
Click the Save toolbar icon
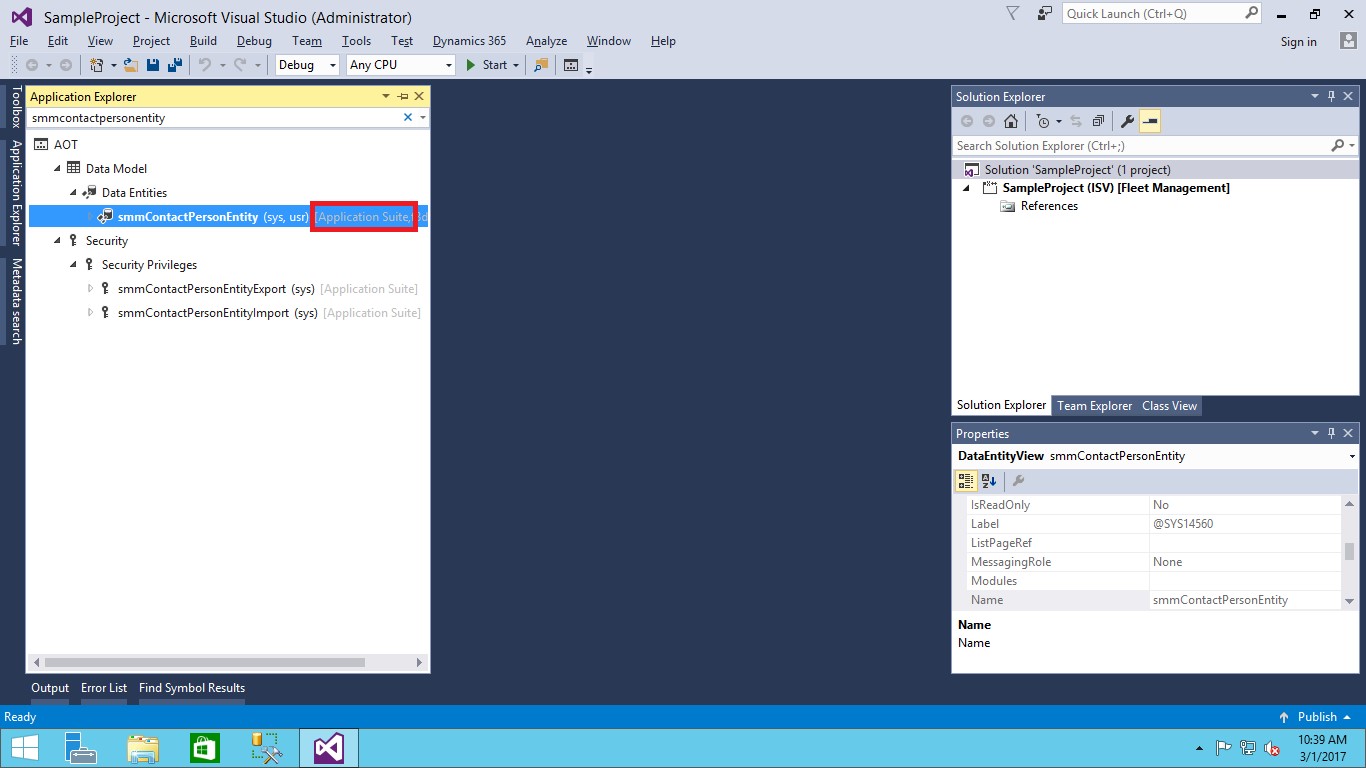coord(153,65)
